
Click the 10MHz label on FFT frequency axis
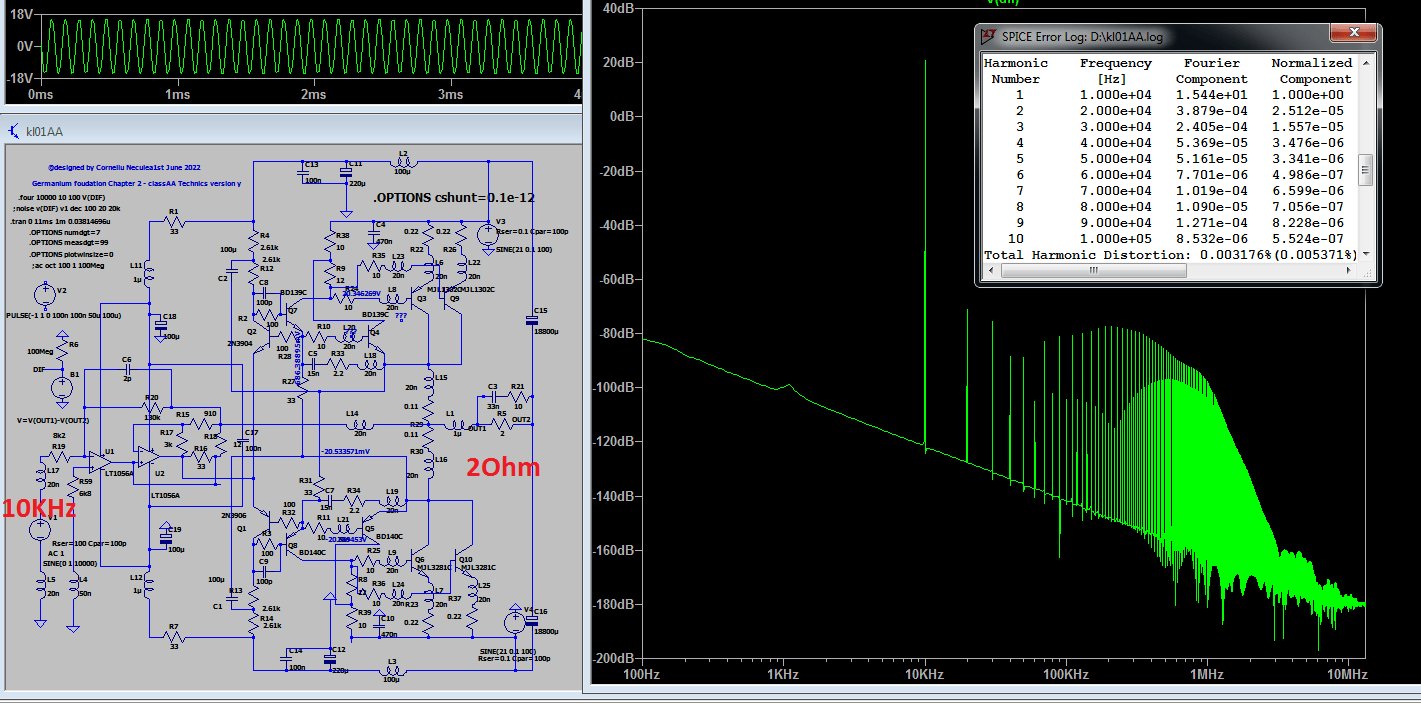pos(1347,675)
